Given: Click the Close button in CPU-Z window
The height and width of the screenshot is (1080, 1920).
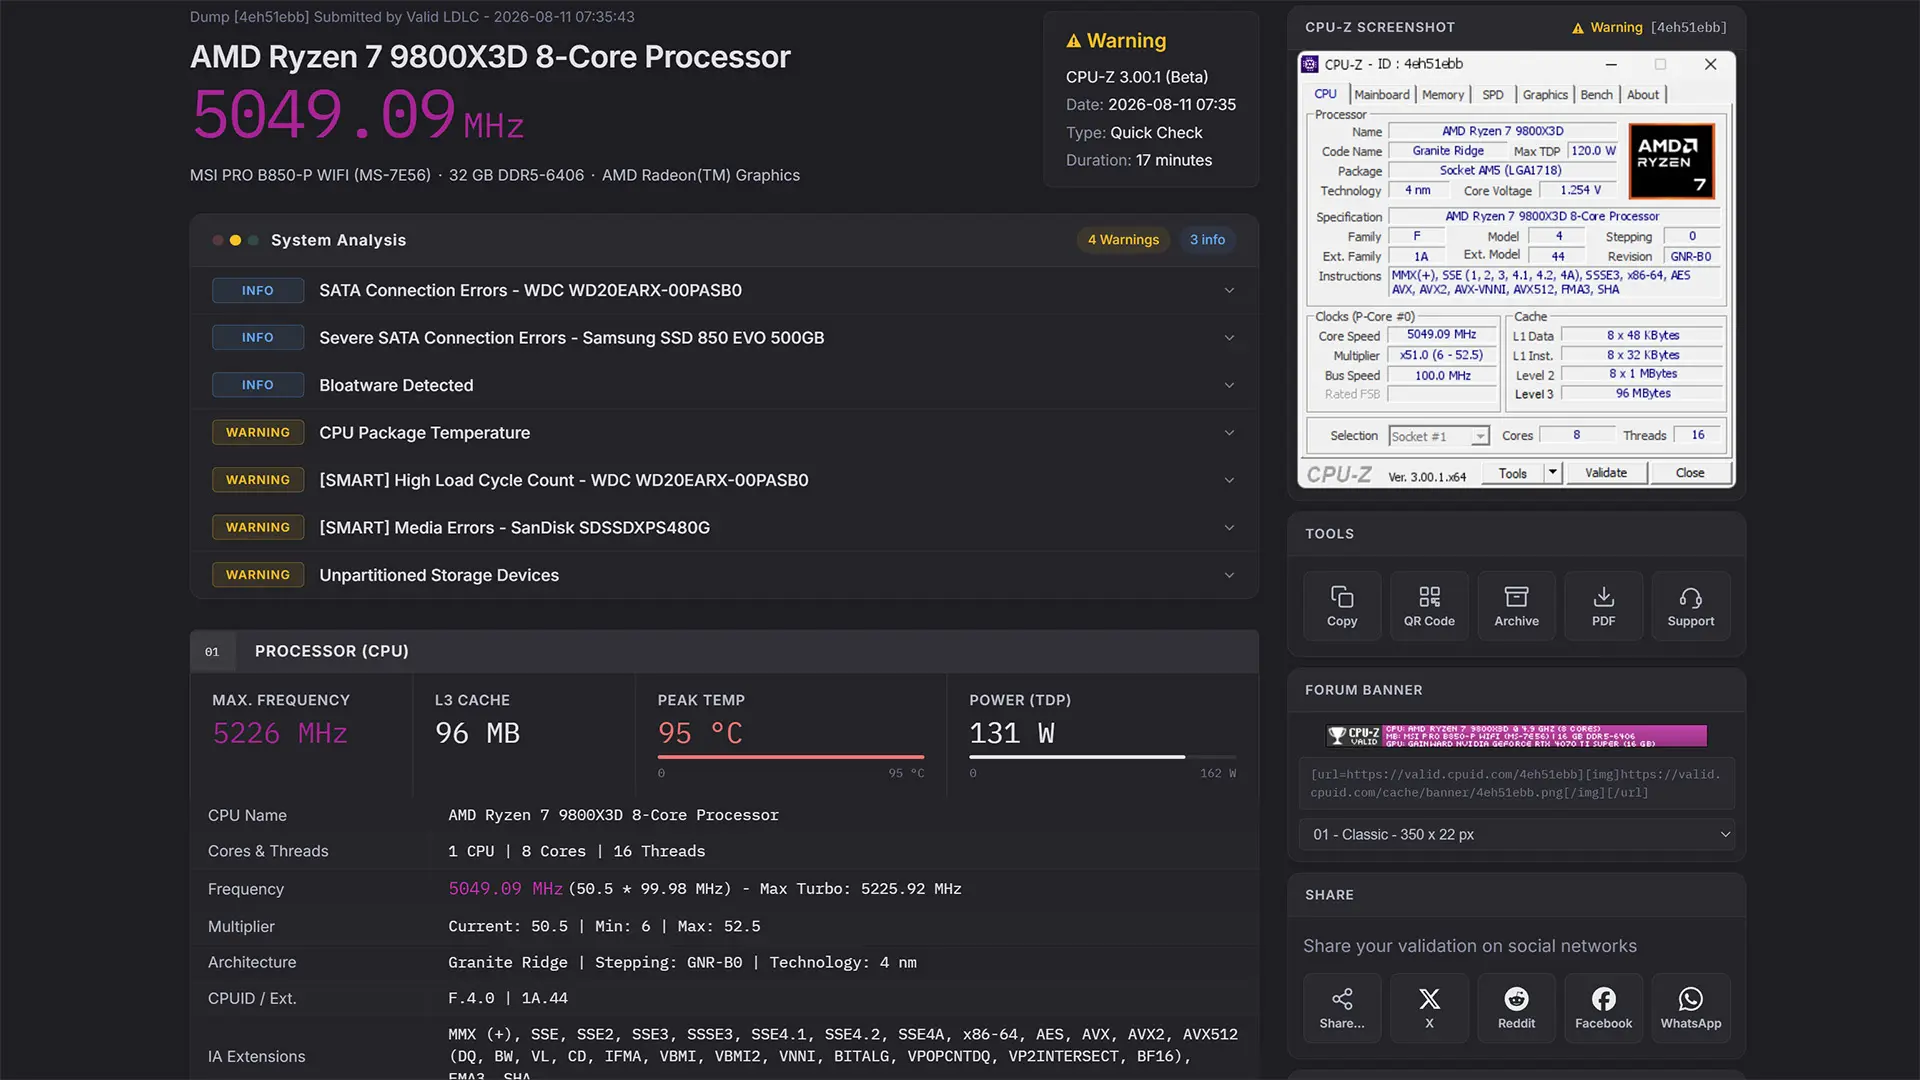Looking at the screenshot, I should point(1689,473).
